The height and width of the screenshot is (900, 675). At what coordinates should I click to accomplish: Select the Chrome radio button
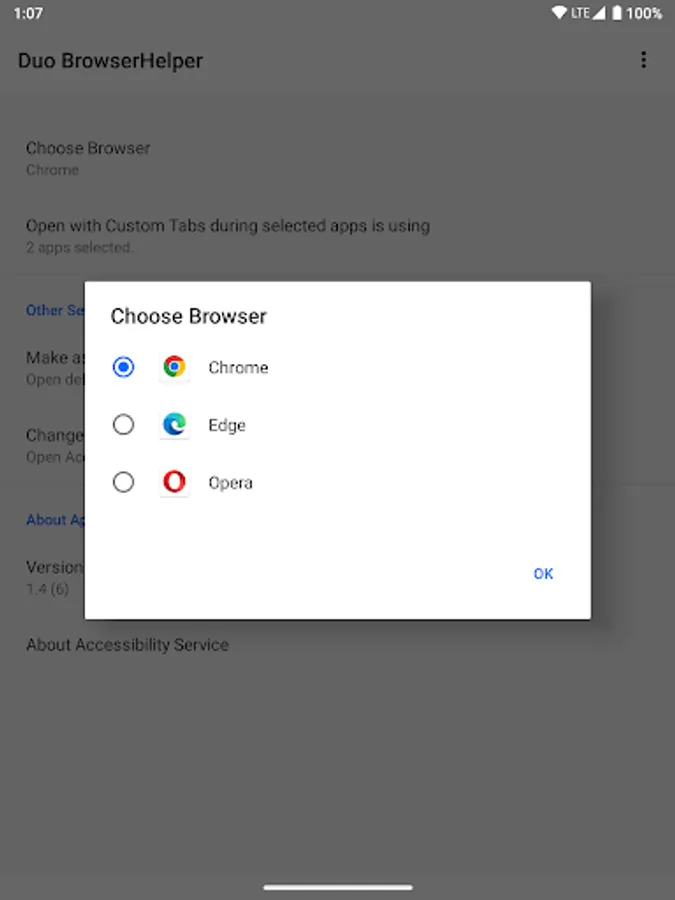(x=123, y=367)
